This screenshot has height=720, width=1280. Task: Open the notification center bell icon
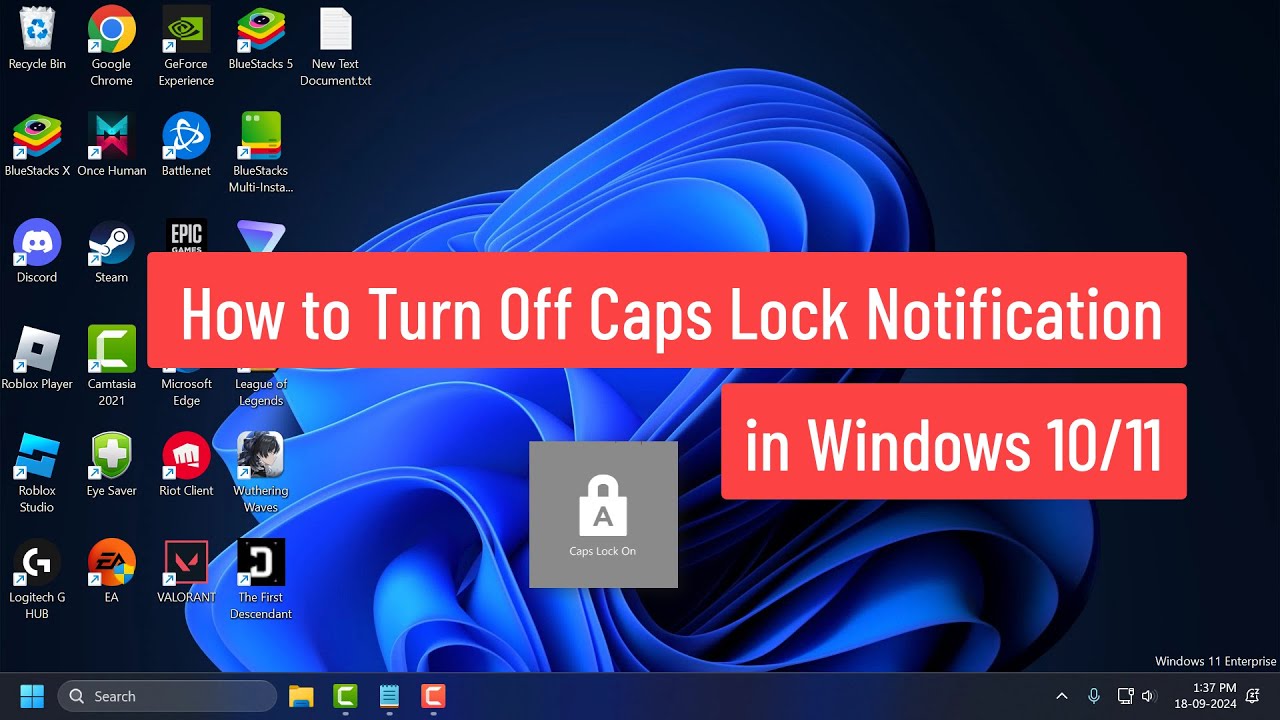[x=1252, y=696]
